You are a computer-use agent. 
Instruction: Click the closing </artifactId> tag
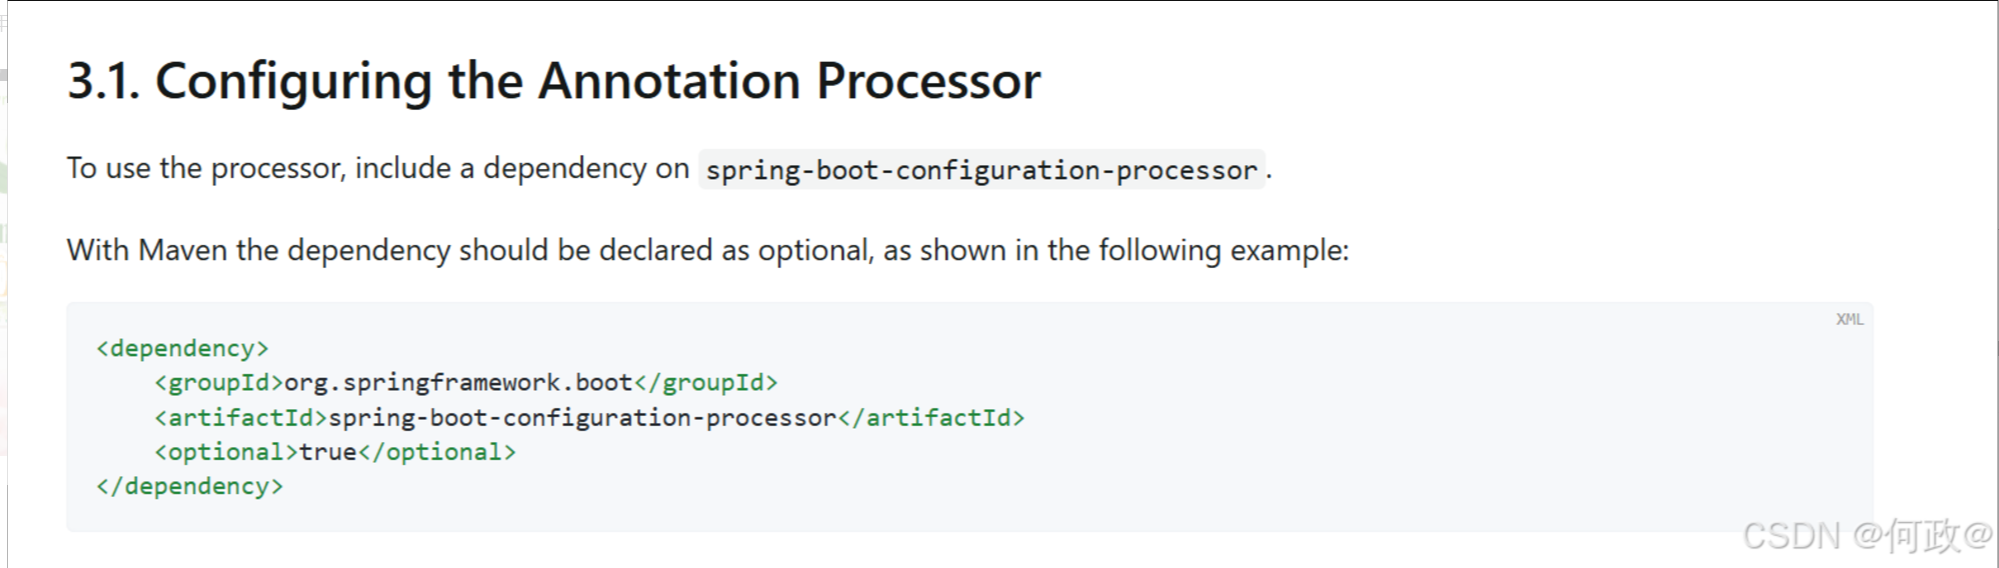pyautogui.click(x=932, y=418)
